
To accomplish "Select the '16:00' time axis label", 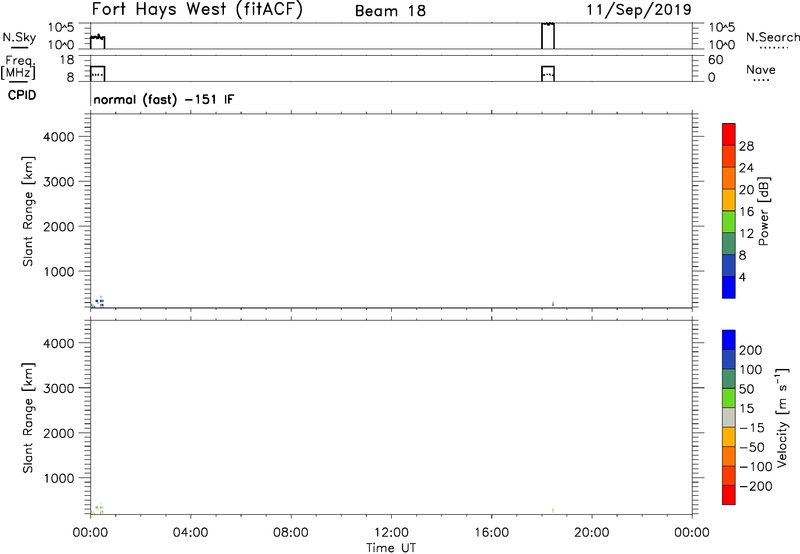I will [x=491, y=533].
